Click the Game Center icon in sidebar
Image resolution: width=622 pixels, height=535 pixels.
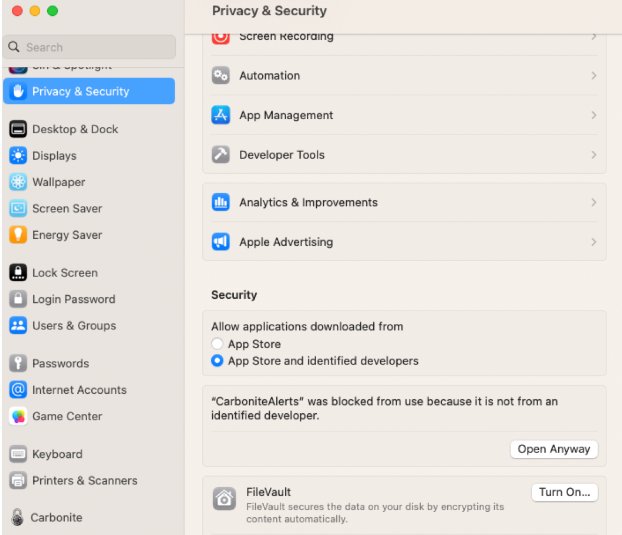point(18,416)
